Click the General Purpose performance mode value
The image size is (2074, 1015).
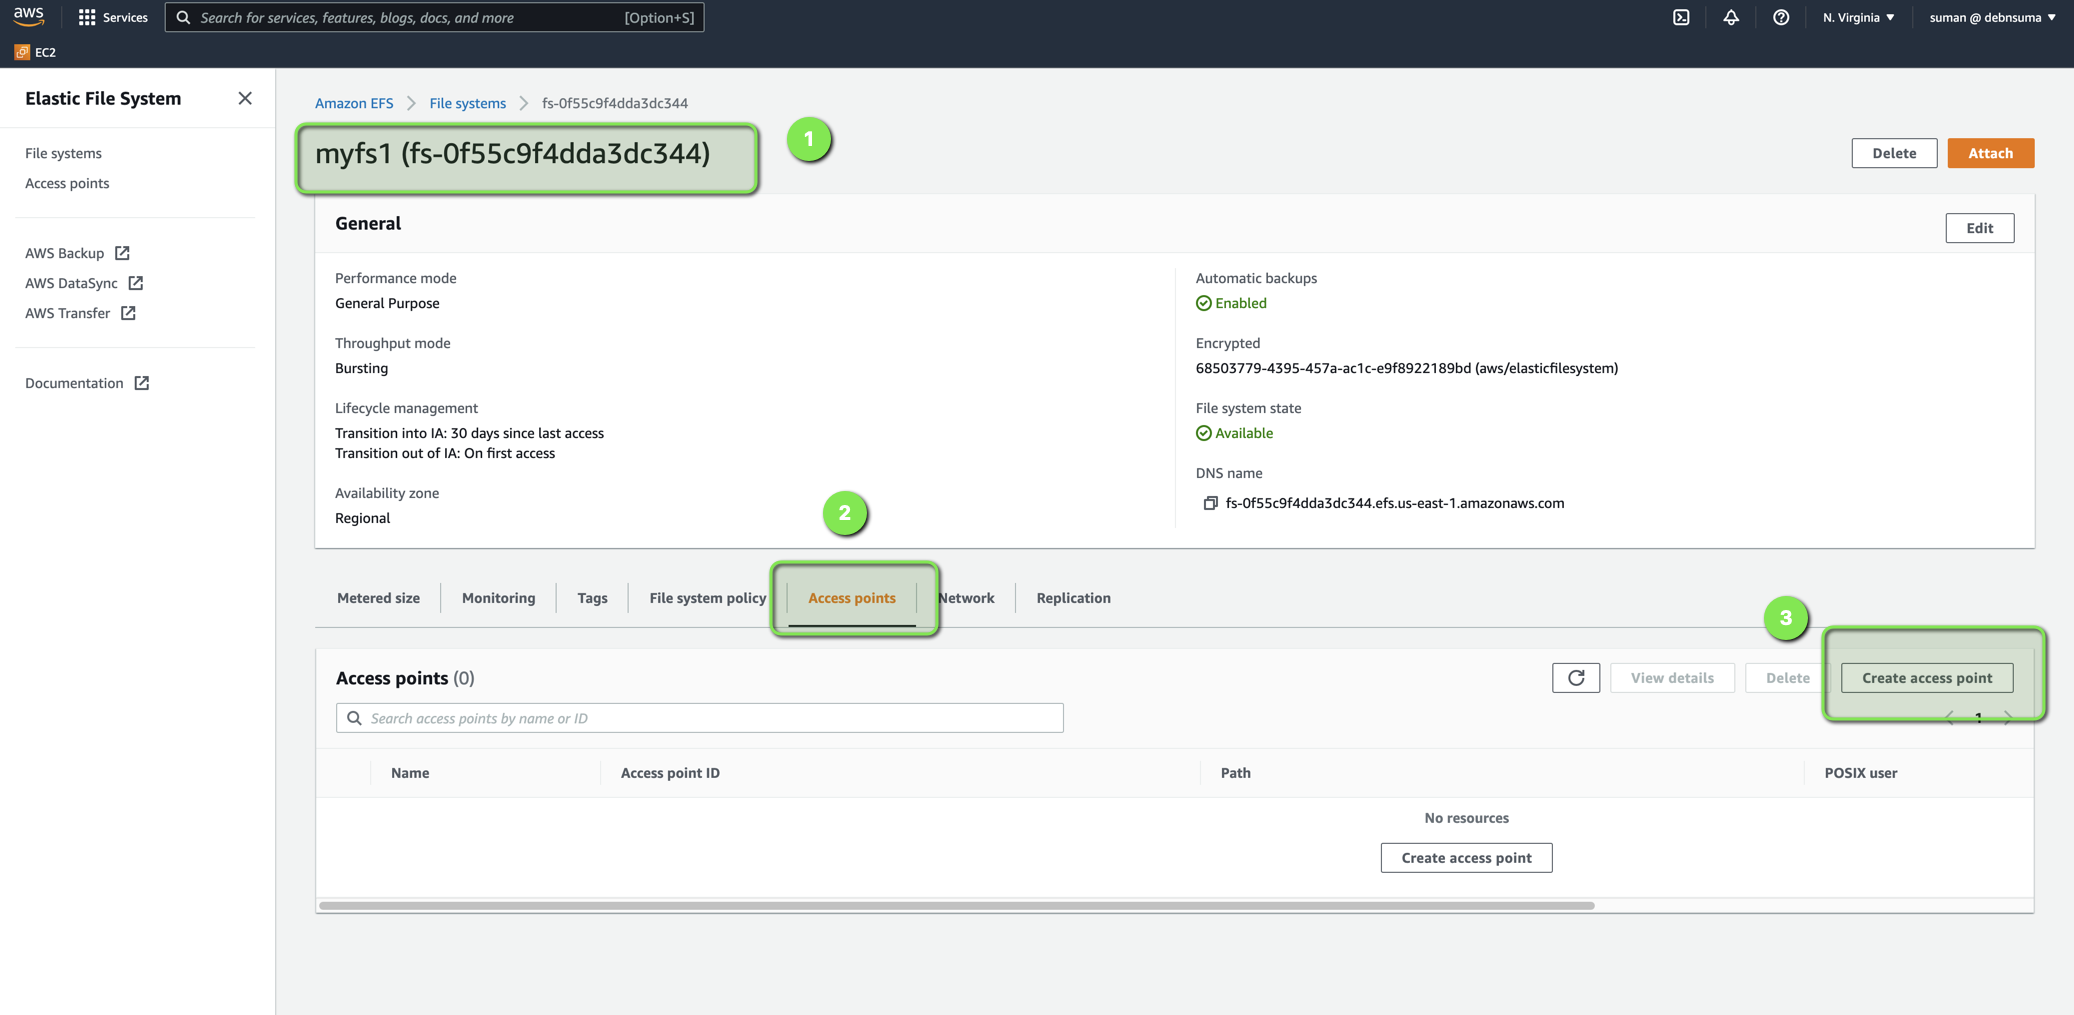387,303
